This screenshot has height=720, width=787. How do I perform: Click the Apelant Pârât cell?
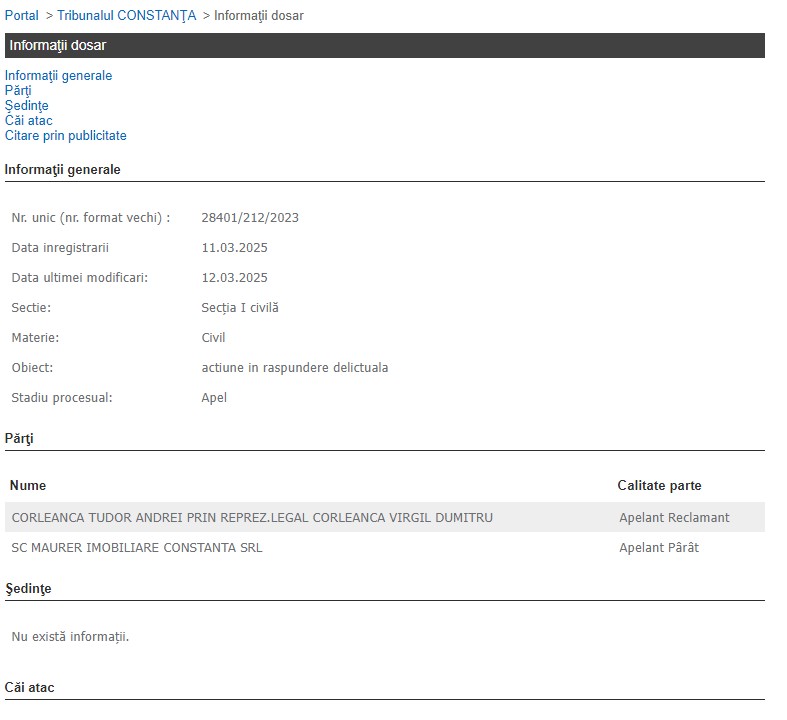(658, 548)
